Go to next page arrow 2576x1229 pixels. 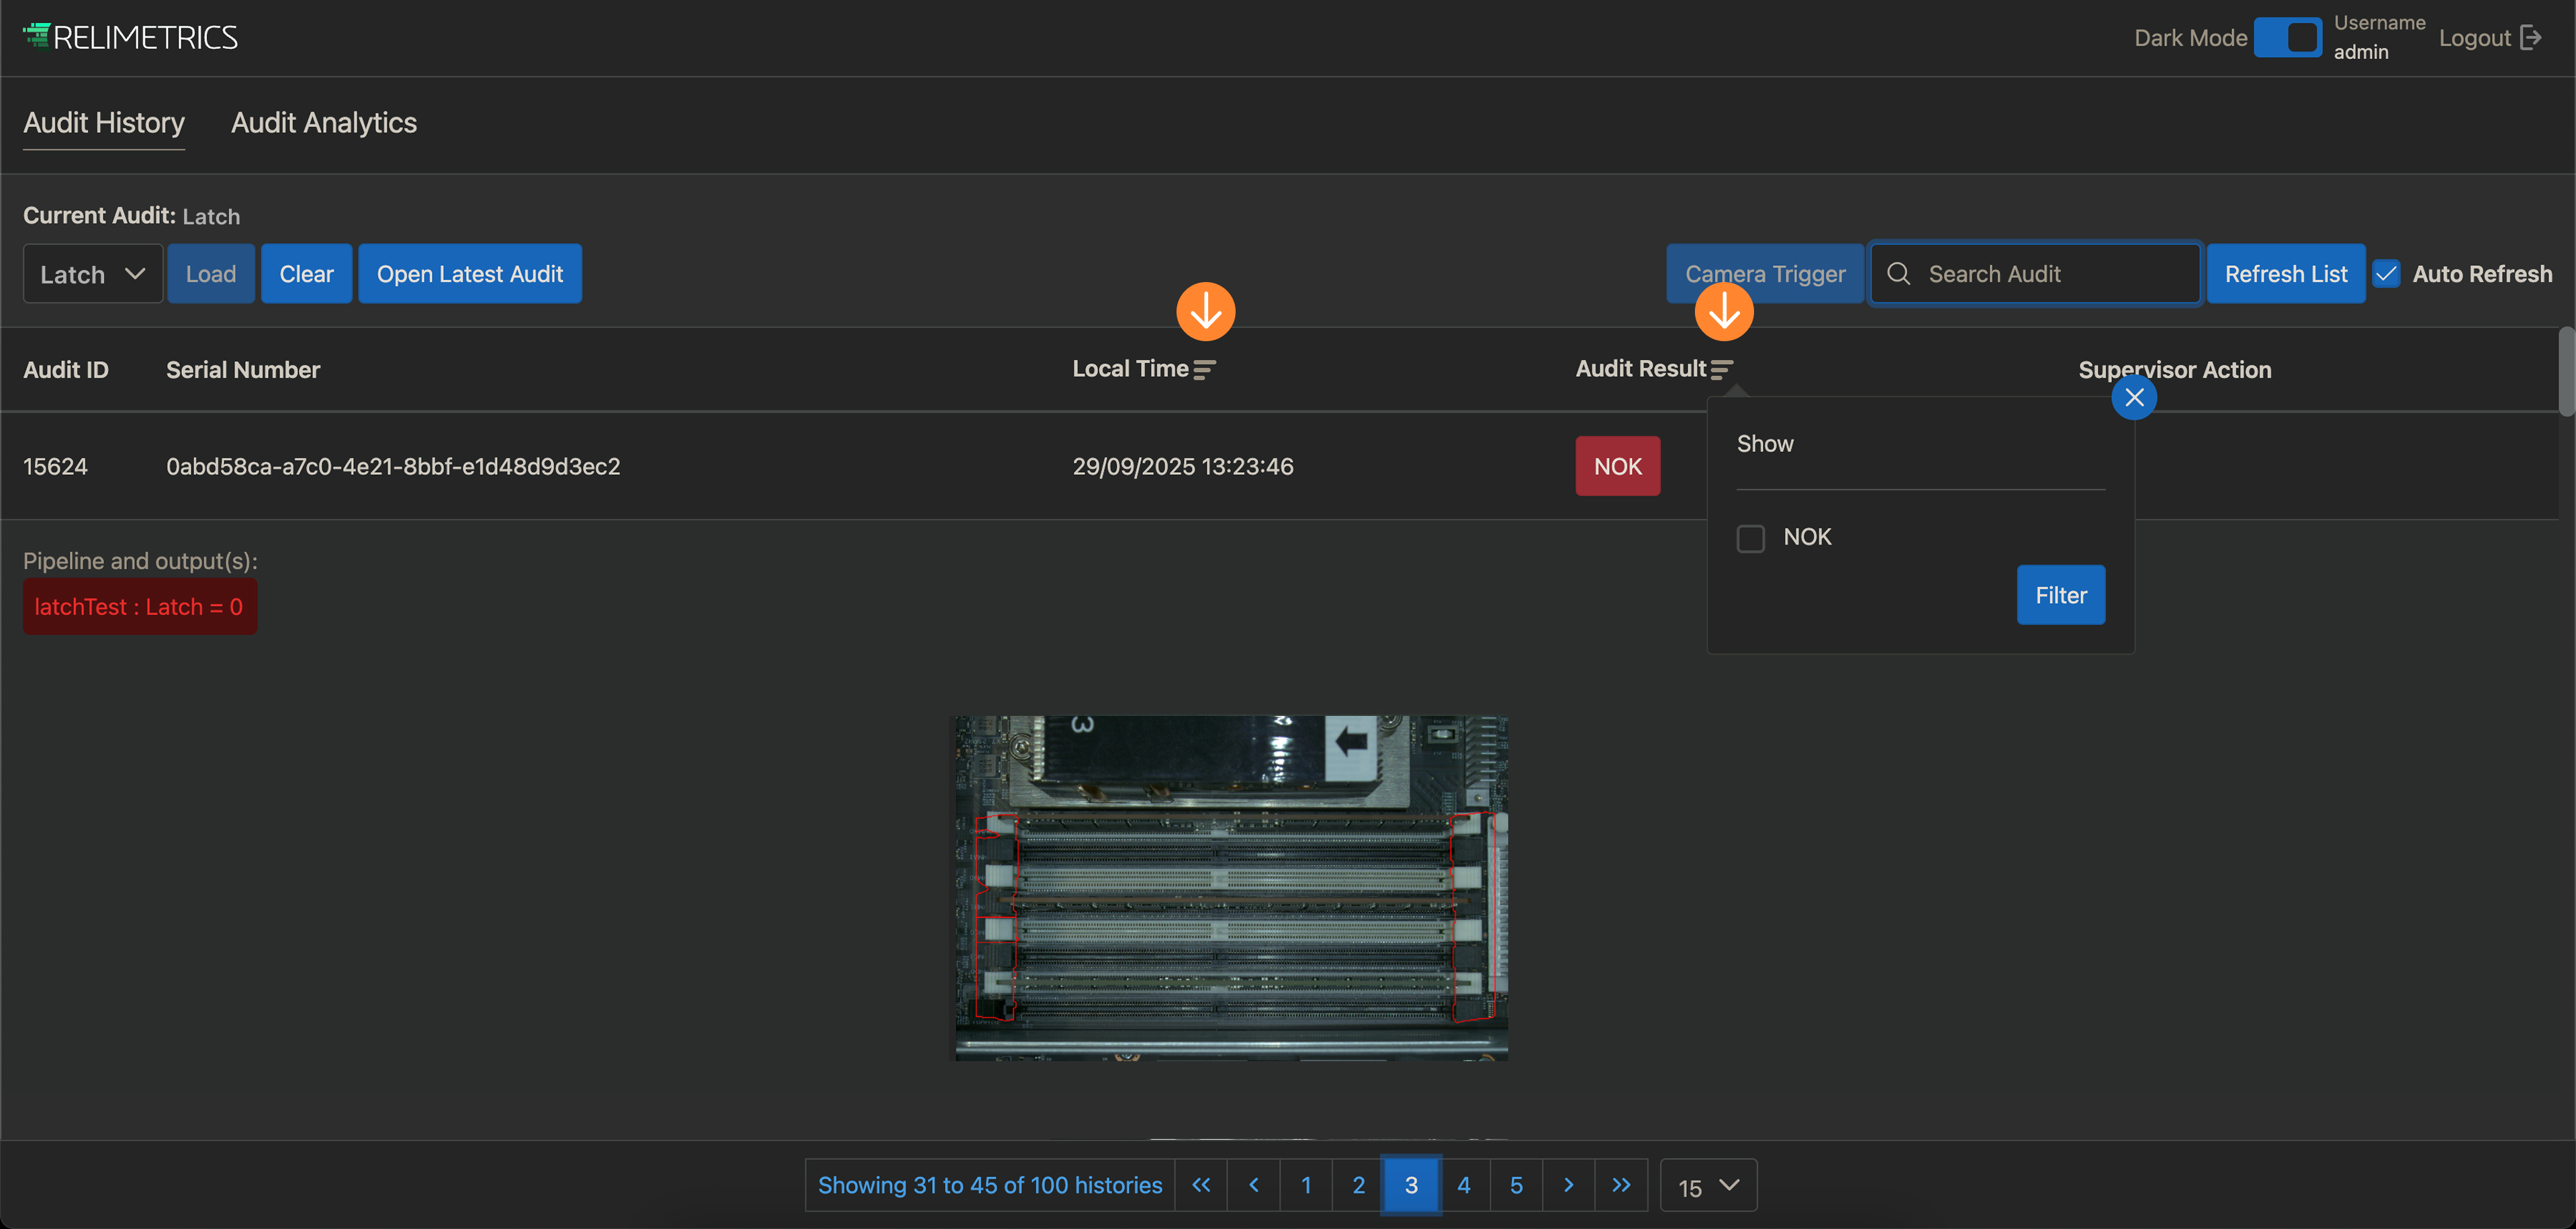coord(1568,1185)
